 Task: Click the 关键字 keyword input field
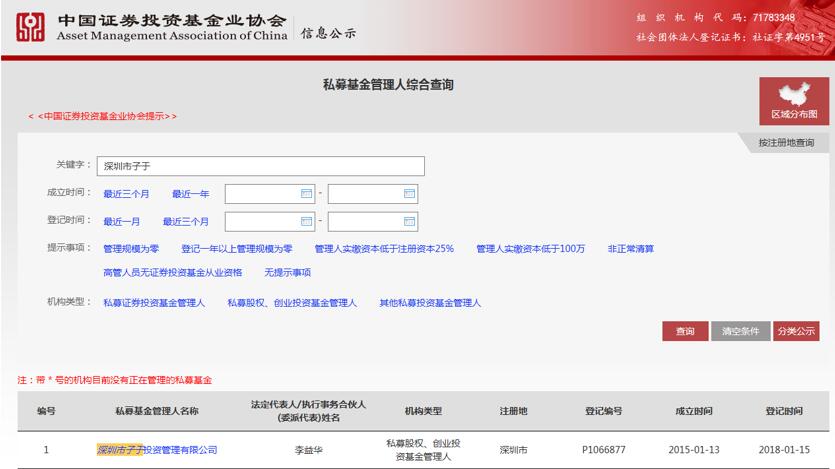click(260, 166)
